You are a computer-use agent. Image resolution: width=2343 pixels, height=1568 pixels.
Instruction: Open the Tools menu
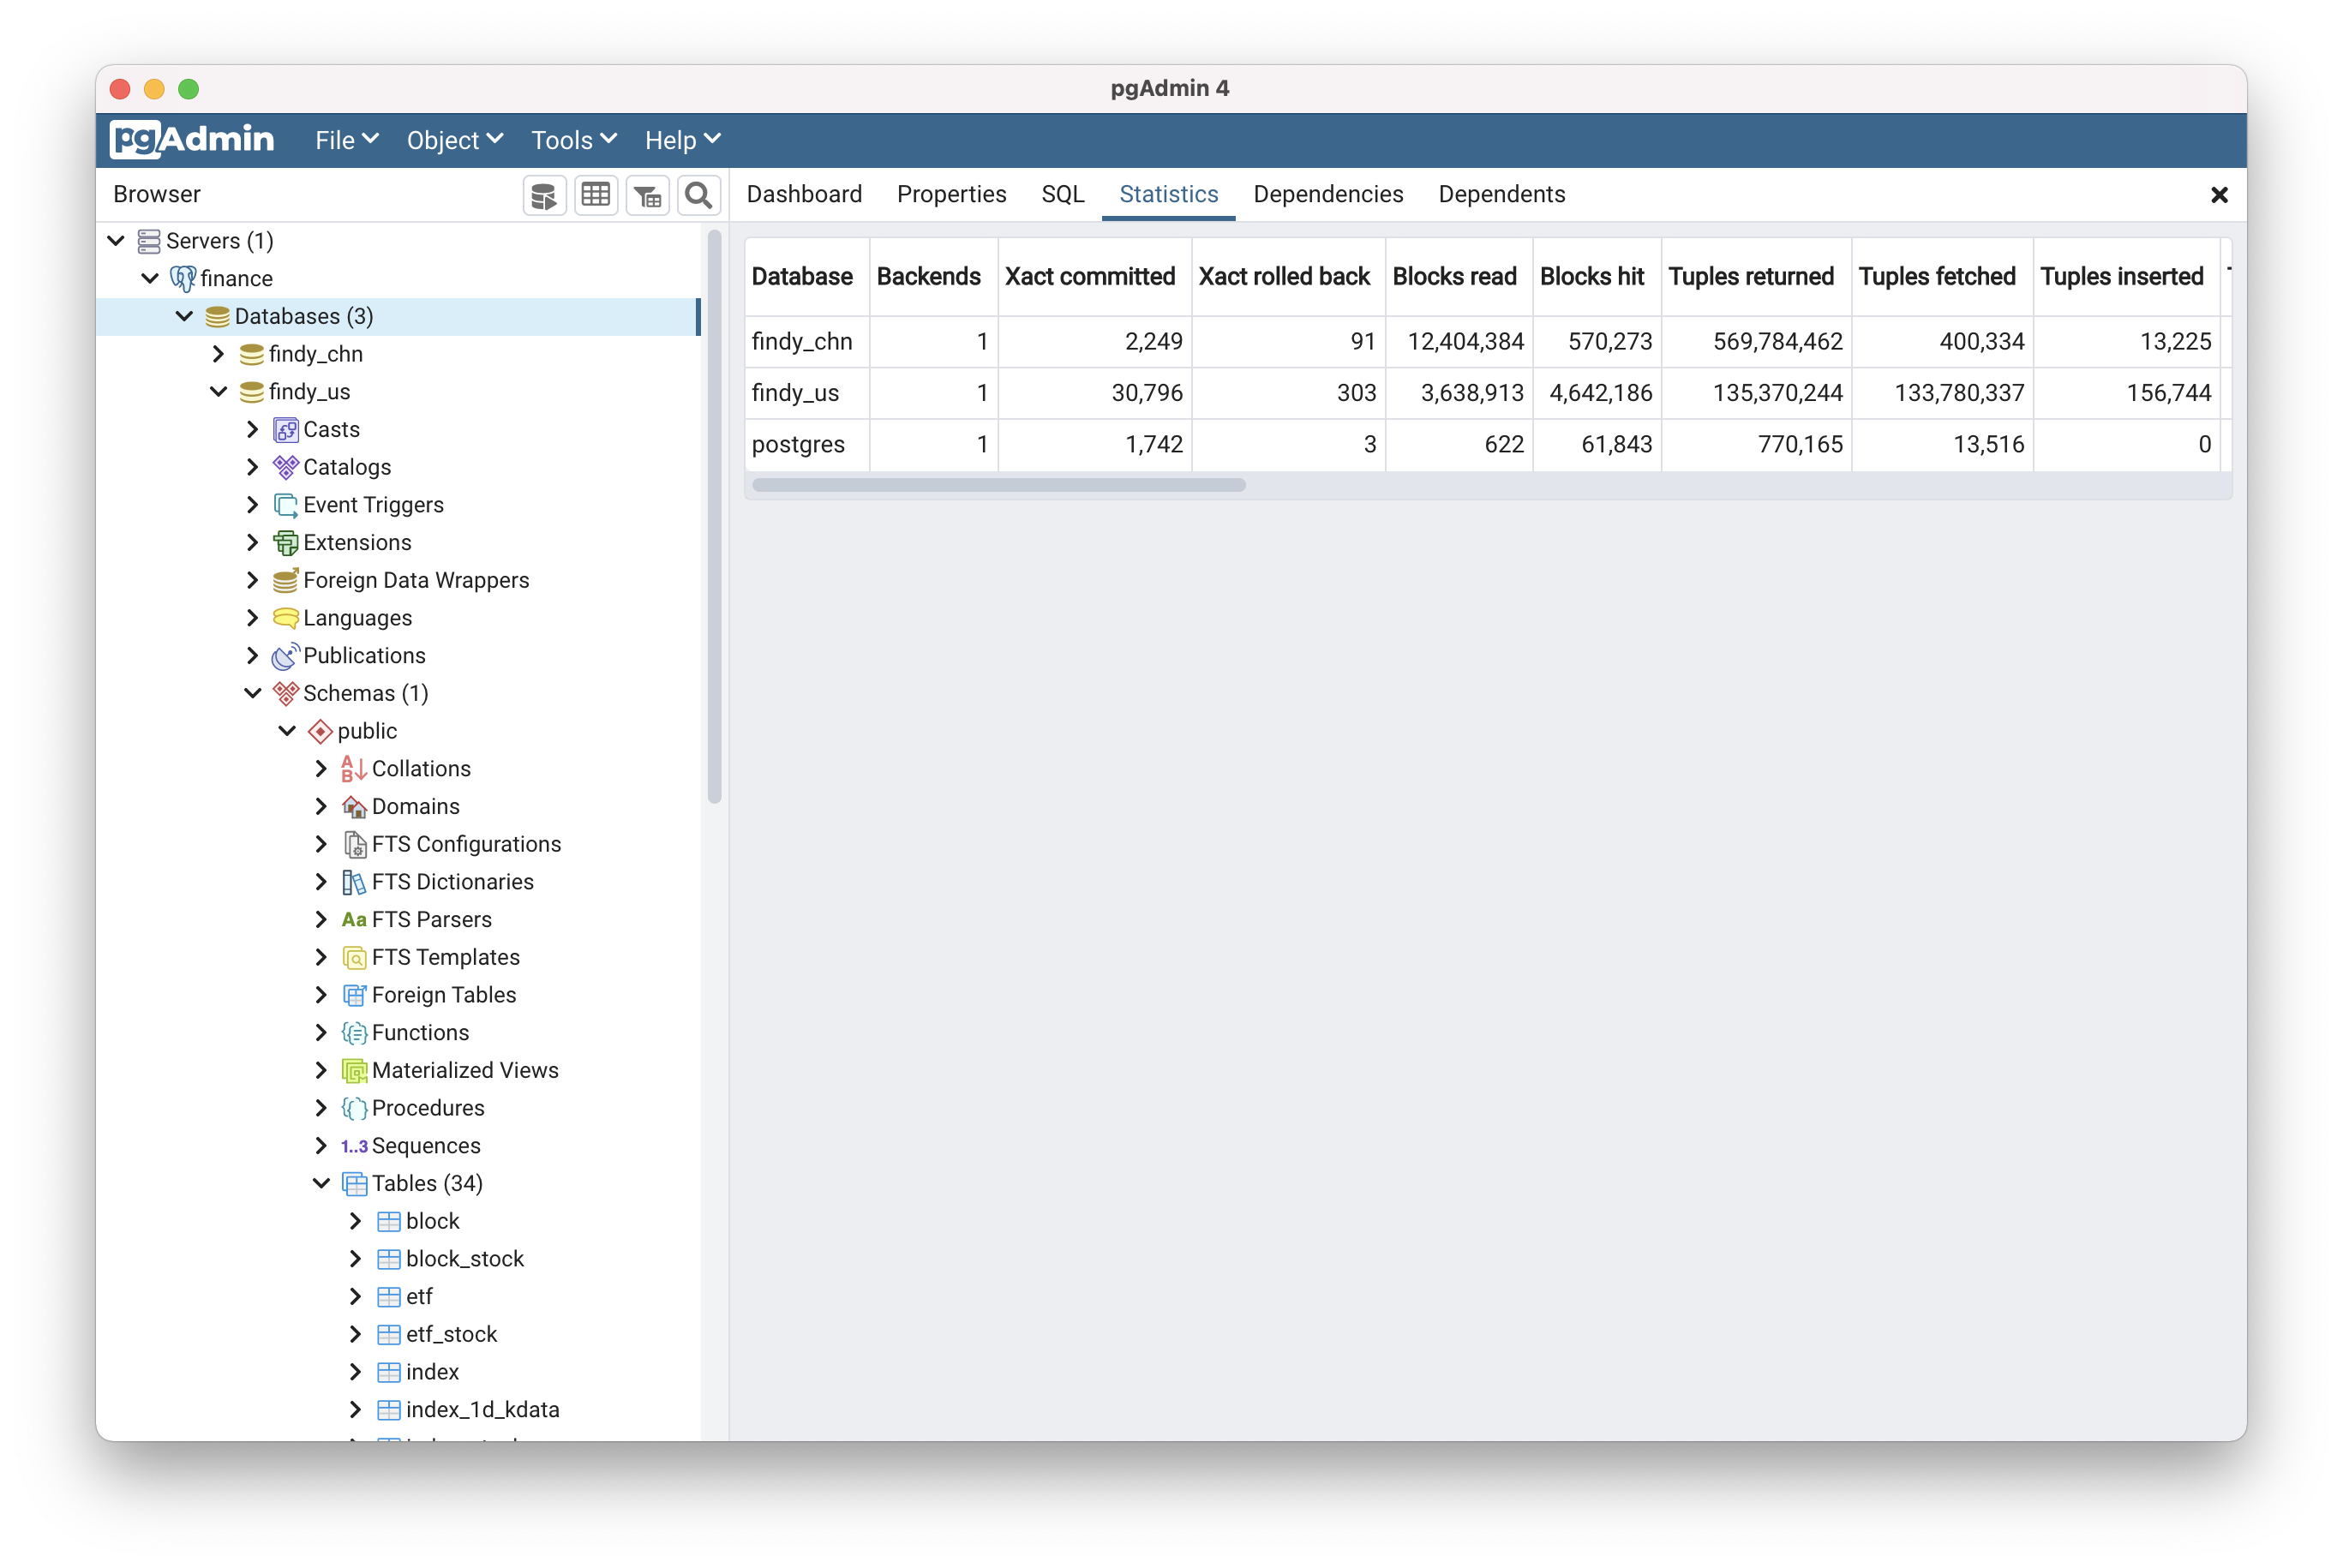573,140
